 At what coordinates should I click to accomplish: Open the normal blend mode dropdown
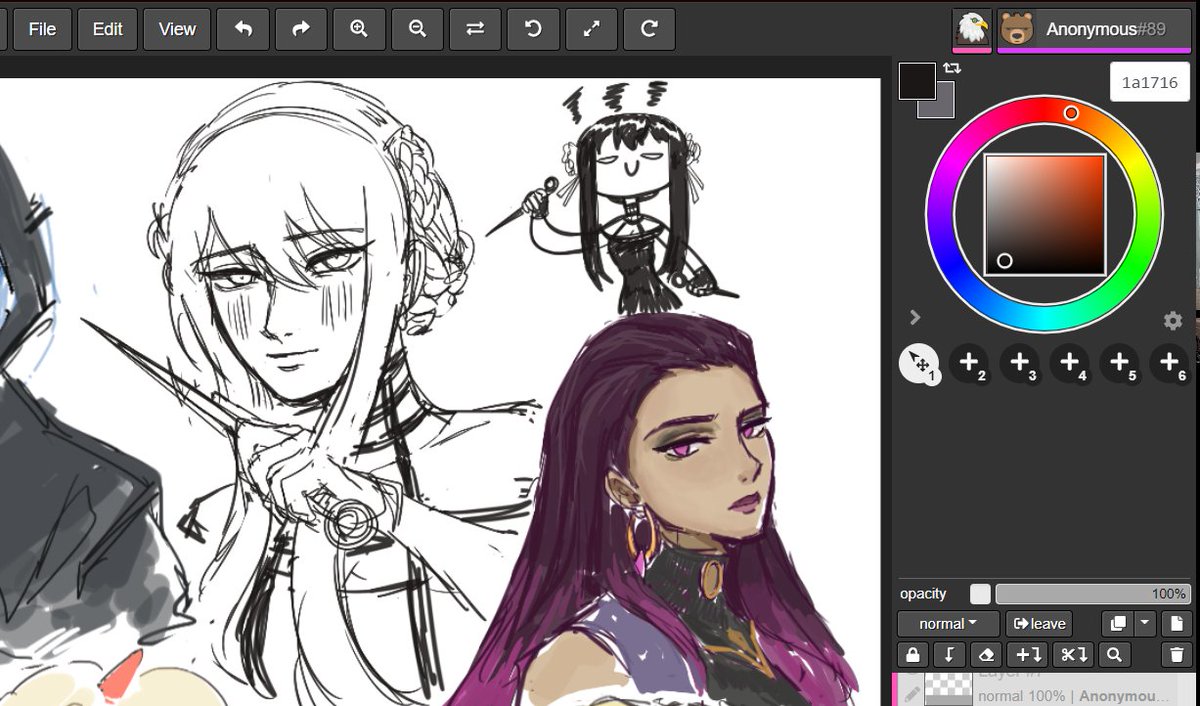(948, 623)
